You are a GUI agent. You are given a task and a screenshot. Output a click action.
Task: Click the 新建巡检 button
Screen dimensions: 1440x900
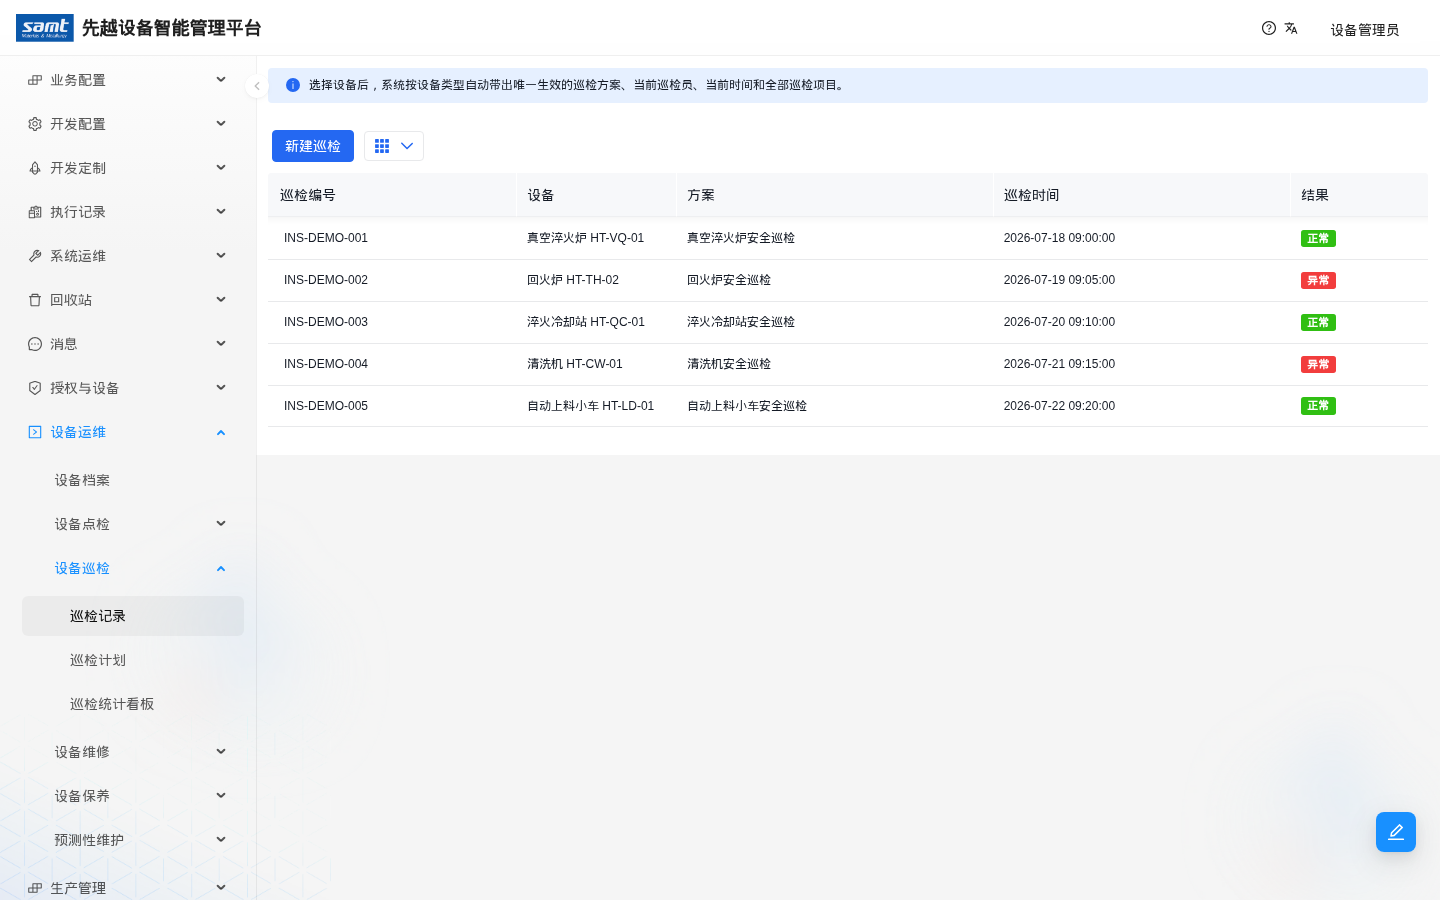pos(313,146)
